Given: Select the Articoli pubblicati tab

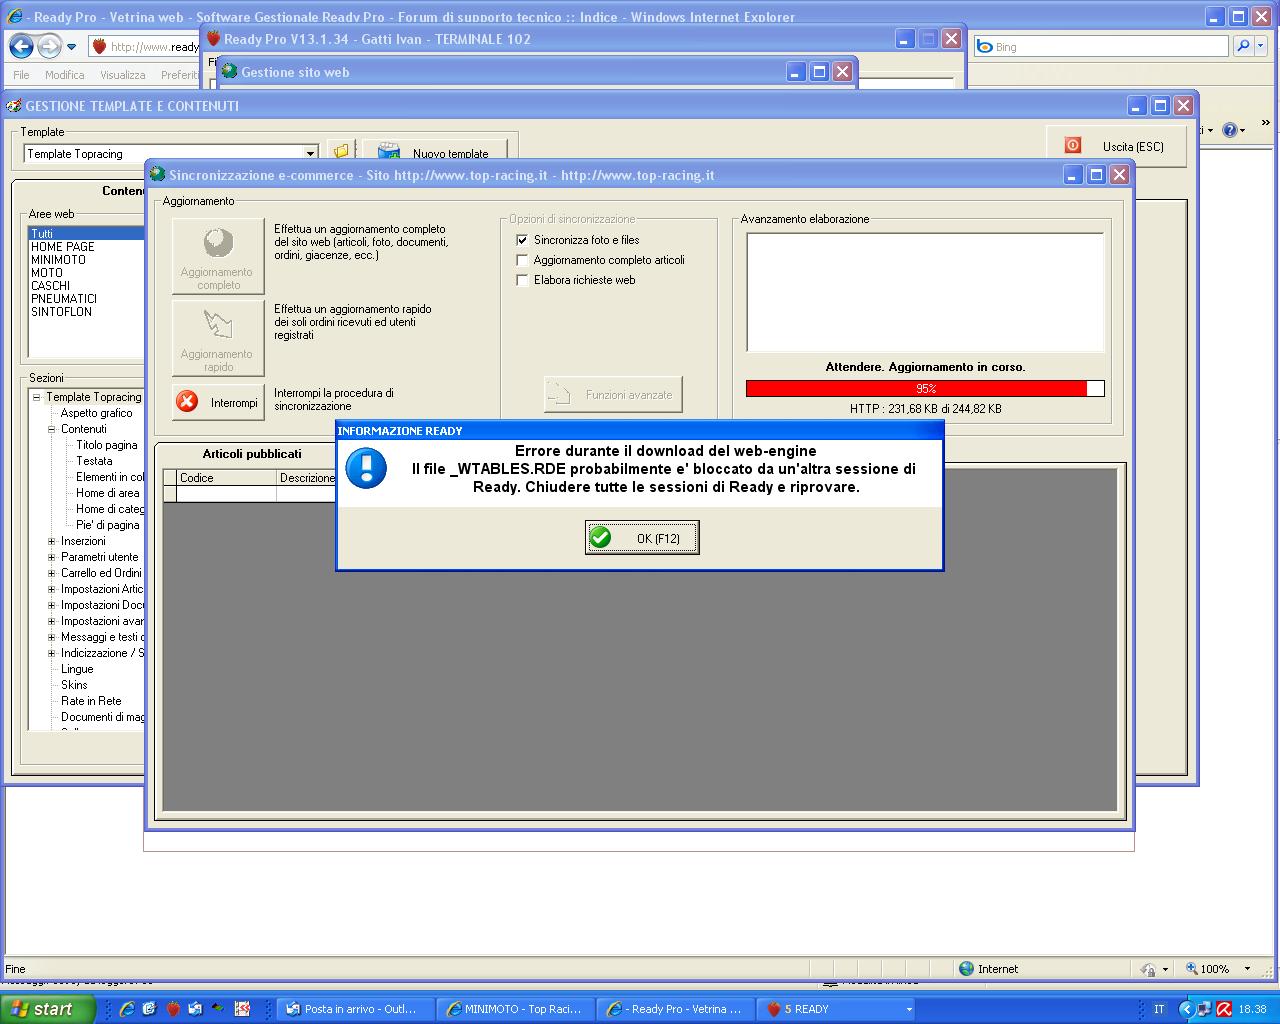Looking at the screenshot, I should 252,454.
